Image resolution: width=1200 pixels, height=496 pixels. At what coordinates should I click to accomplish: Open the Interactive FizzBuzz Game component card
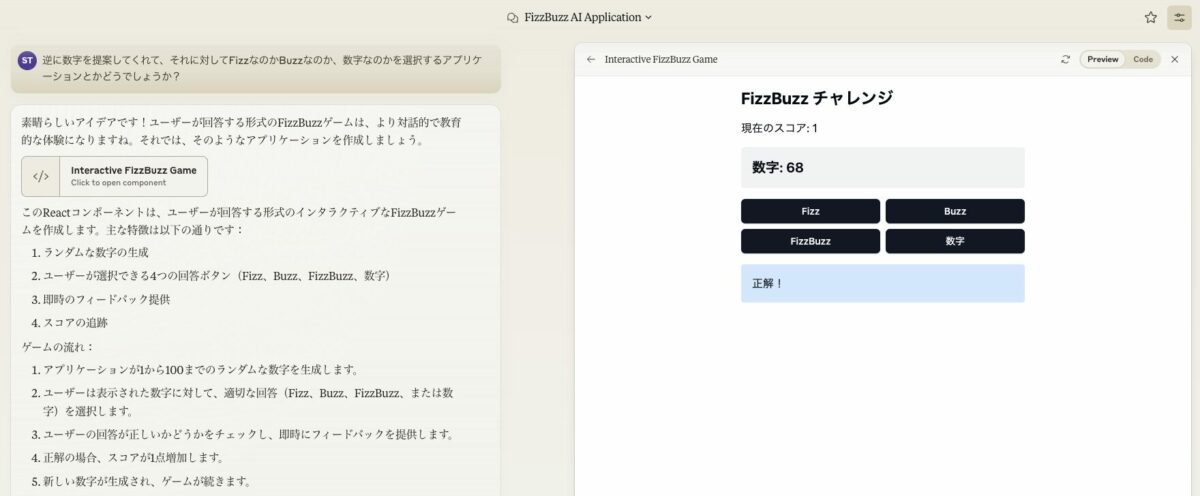(x=115, y=176)
